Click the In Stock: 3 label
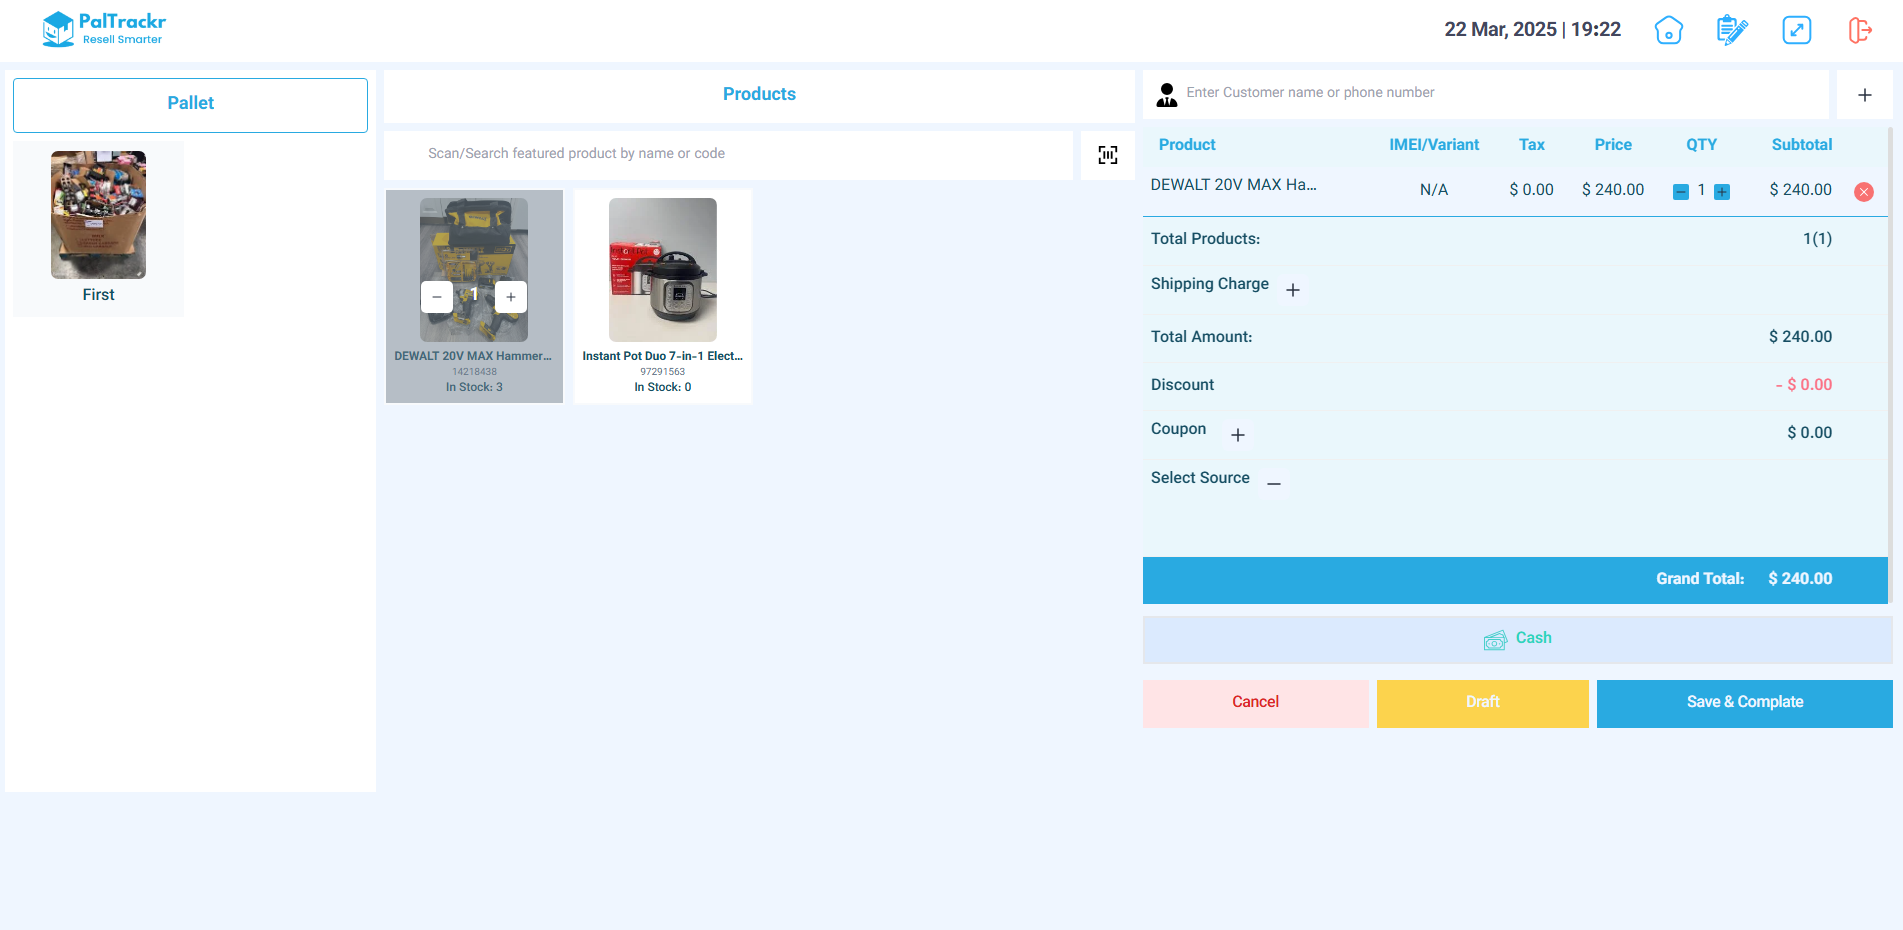This screenshot has width=1903, height=930. coord(474,388)
